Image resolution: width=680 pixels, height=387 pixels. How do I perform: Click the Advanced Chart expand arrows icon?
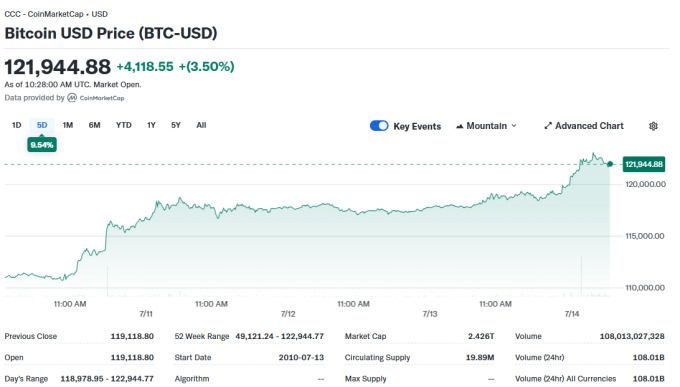(x=548, y=126)
